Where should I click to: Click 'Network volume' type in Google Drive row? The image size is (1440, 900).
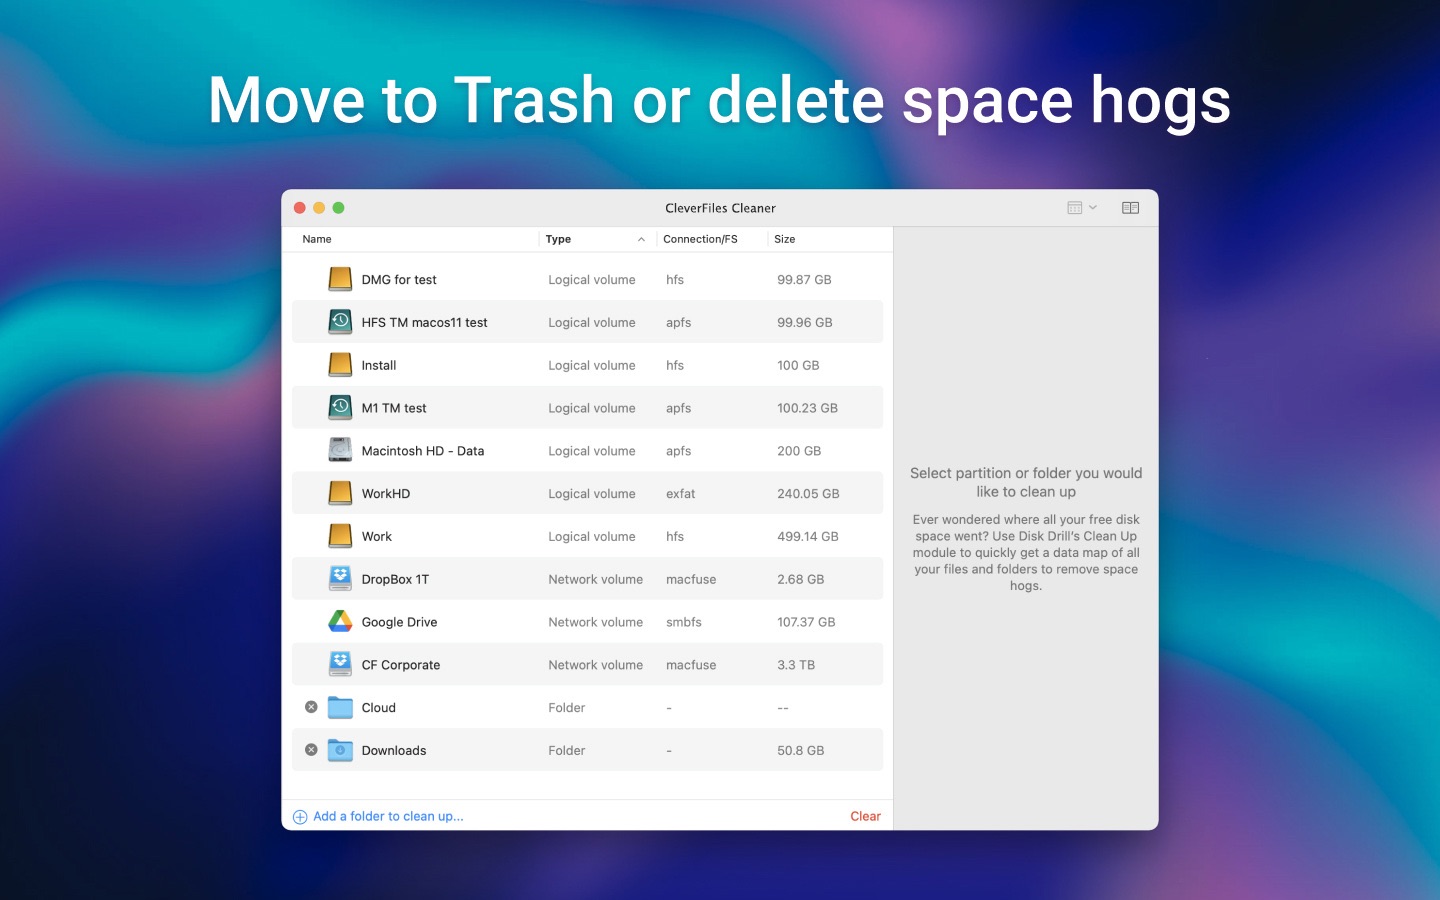(x=596, y=622)
